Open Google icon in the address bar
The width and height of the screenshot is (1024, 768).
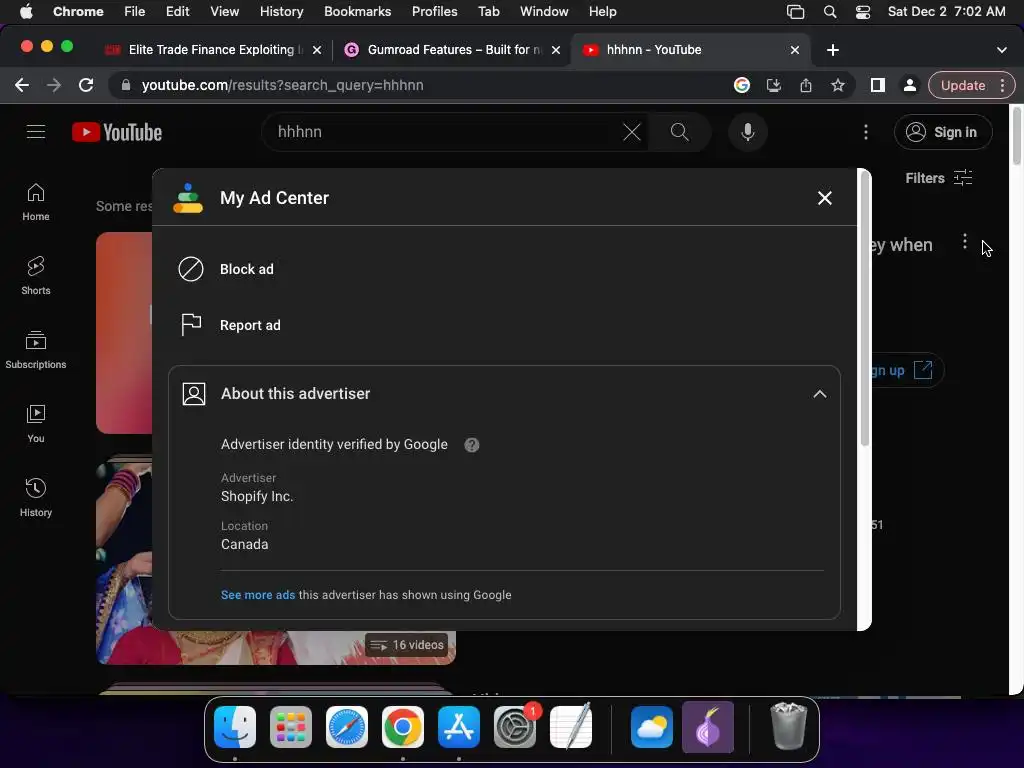click(742, 86)
